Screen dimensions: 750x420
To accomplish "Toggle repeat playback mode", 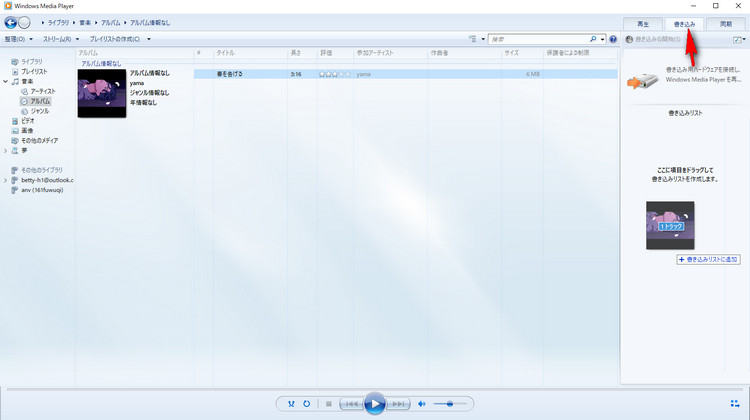I will [307, 404].
